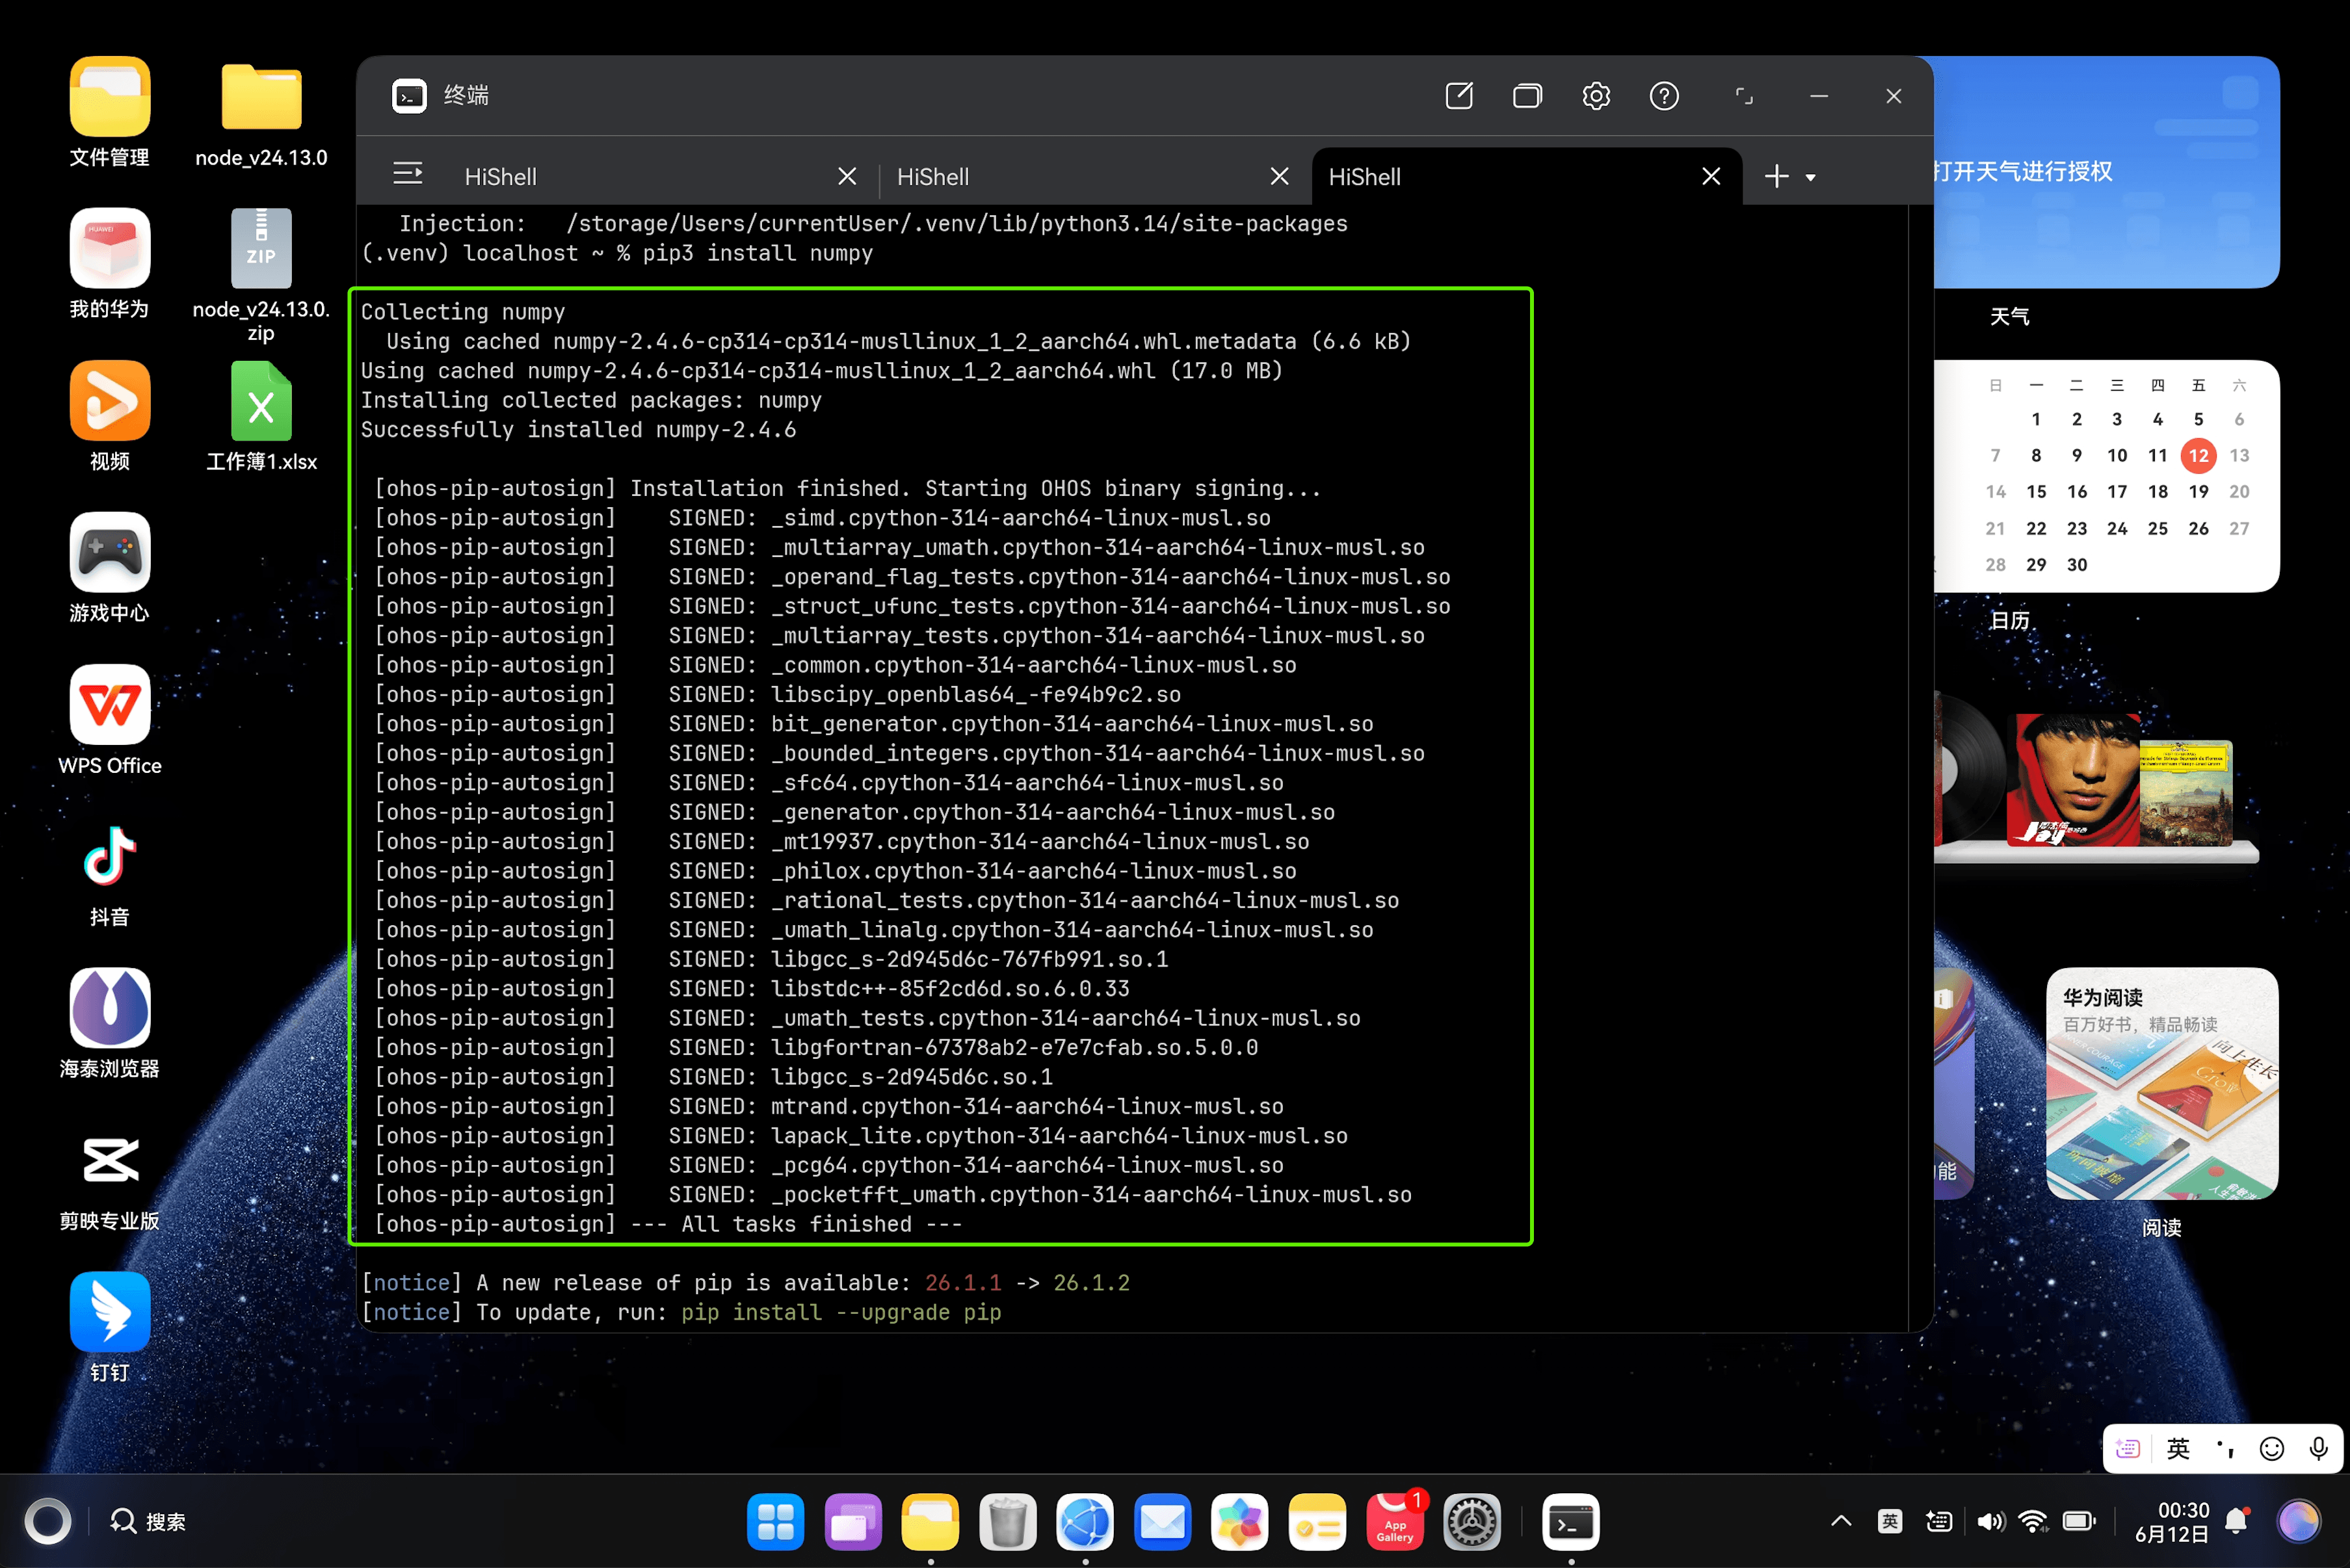2350x1568 pixels.
Task: Open the Jay album cover in music widget
Action: 2074,780
